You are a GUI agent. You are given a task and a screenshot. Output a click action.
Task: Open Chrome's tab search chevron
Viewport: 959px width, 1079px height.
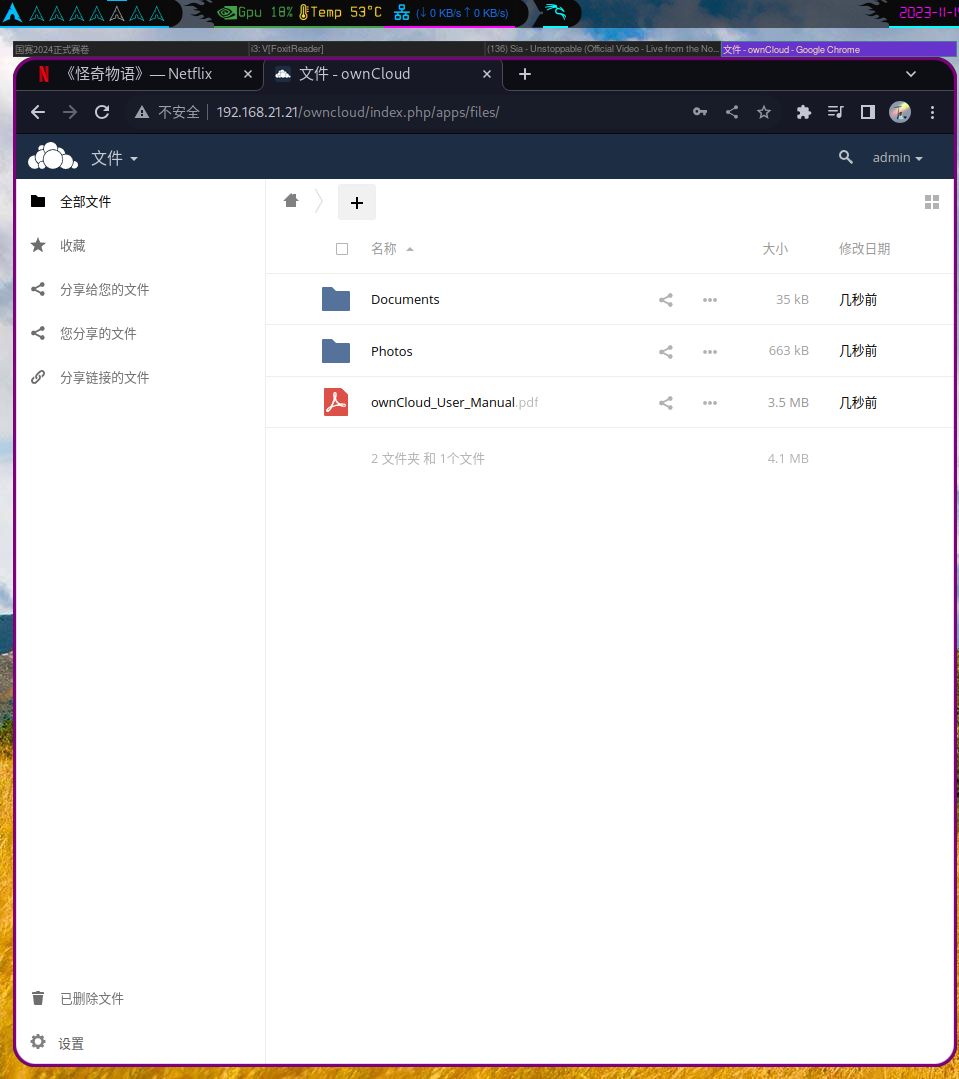(911, 73)
